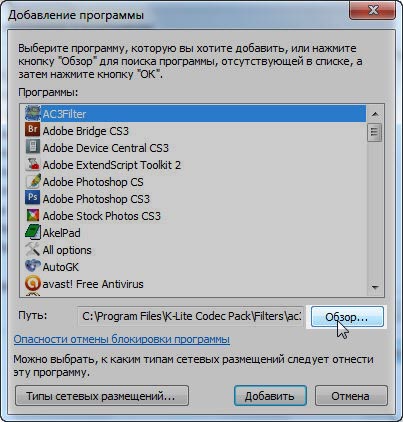Select the Adobe Bridge CS3 icon
The image size is (403, 422).
33,130
